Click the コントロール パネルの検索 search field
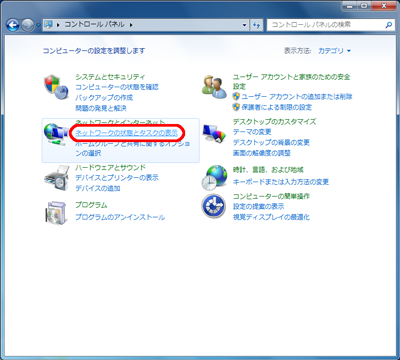 (x=330, y=25)
